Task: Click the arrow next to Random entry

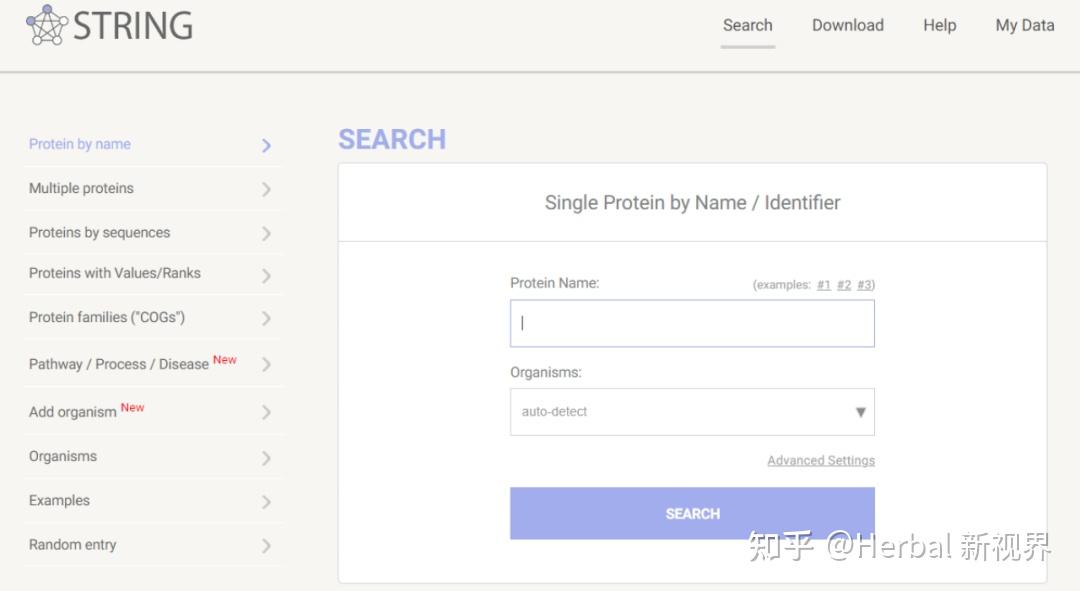Action: point(266,546)
